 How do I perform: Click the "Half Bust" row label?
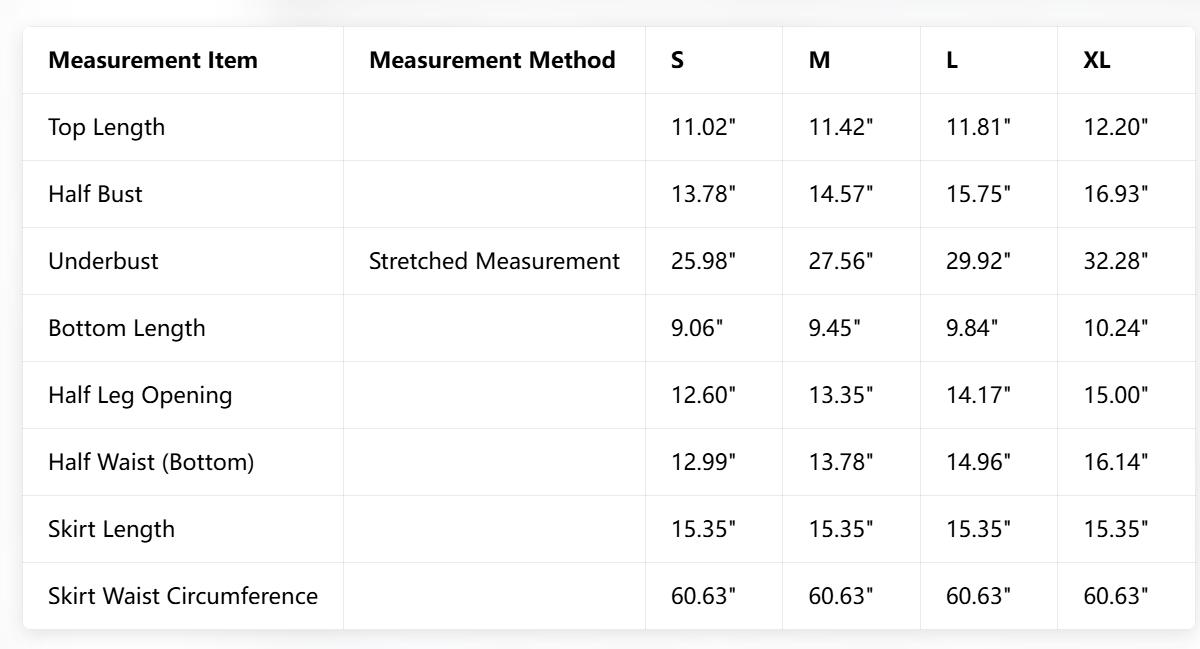pyautogui.click(x=95, y=194)
